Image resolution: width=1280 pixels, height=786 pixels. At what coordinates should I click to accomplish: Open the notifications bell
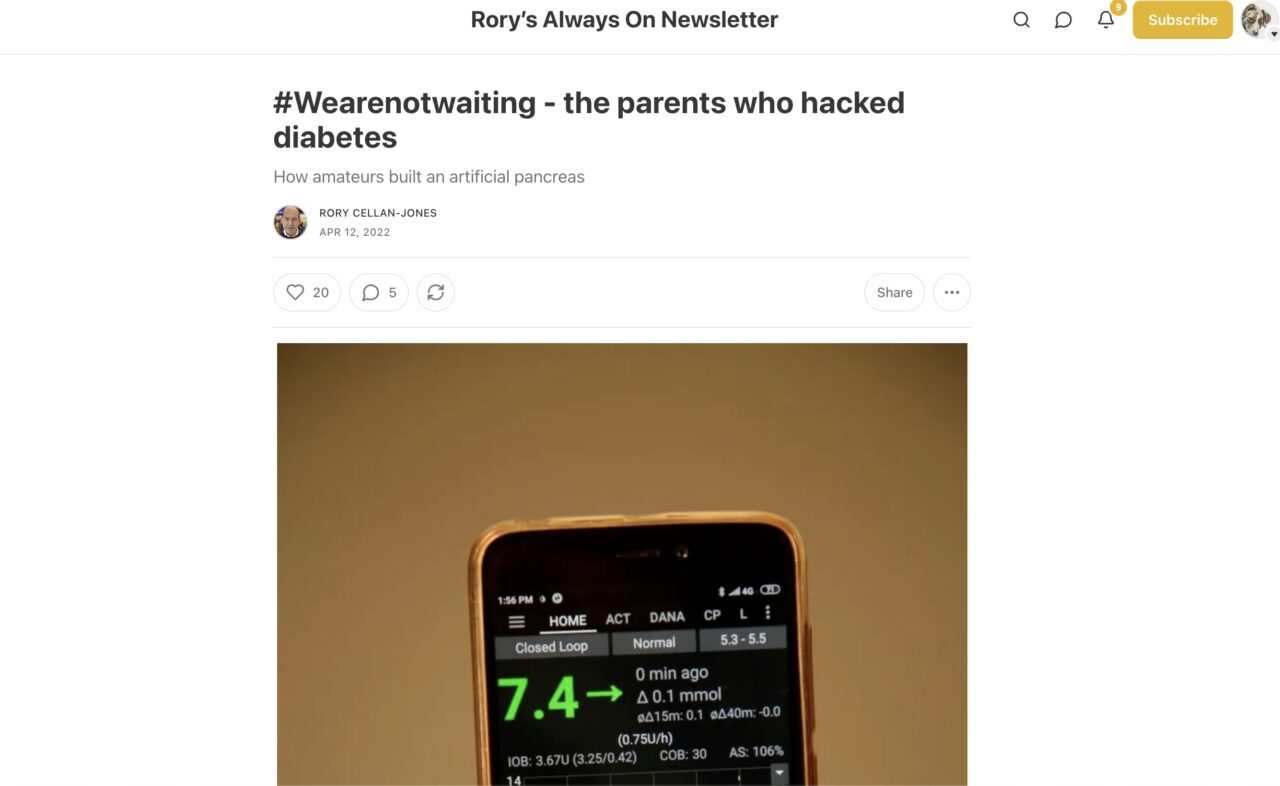1105,20
